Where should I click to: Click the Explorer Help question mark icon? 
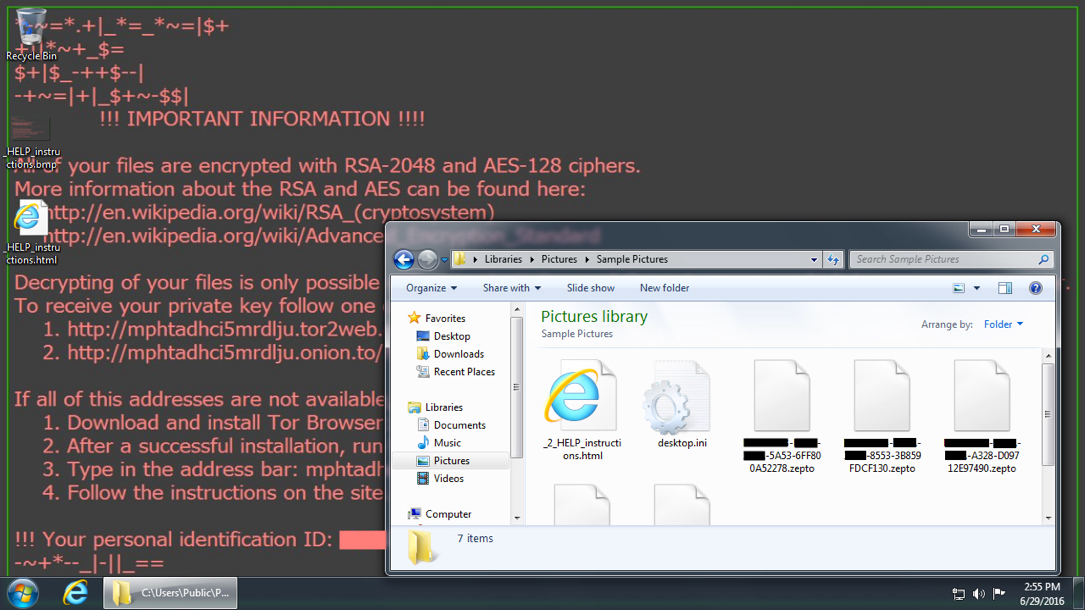[1035, 288]
